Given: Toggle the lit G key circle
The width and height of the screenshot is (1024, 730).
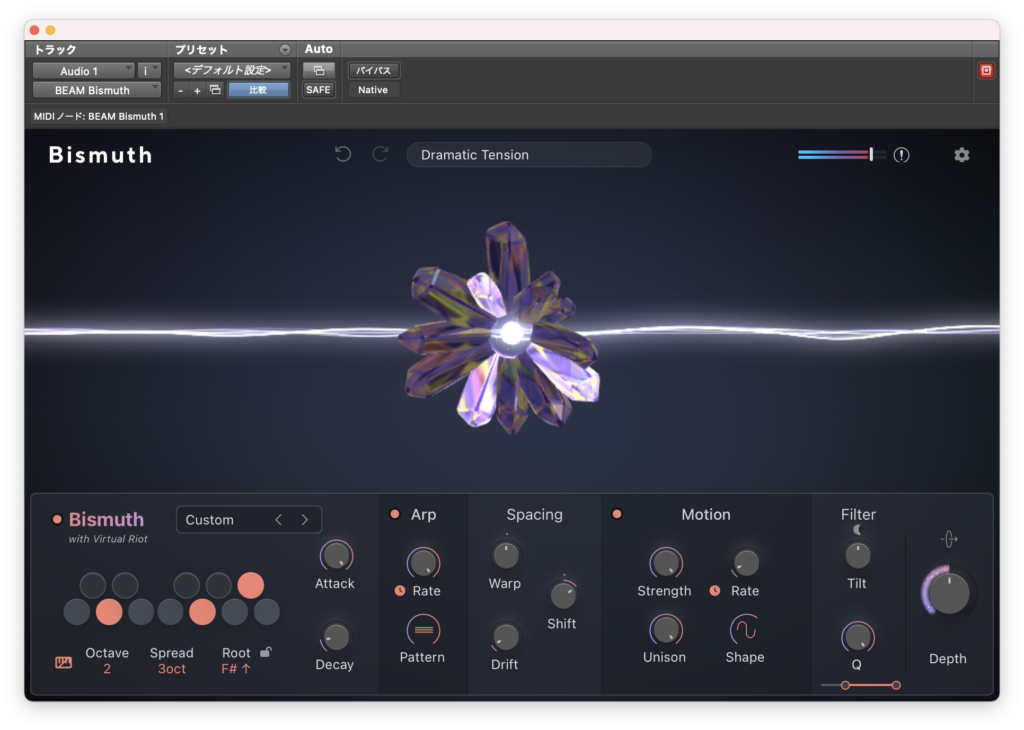Looking at the screenshot, I should tap(202, 612).
